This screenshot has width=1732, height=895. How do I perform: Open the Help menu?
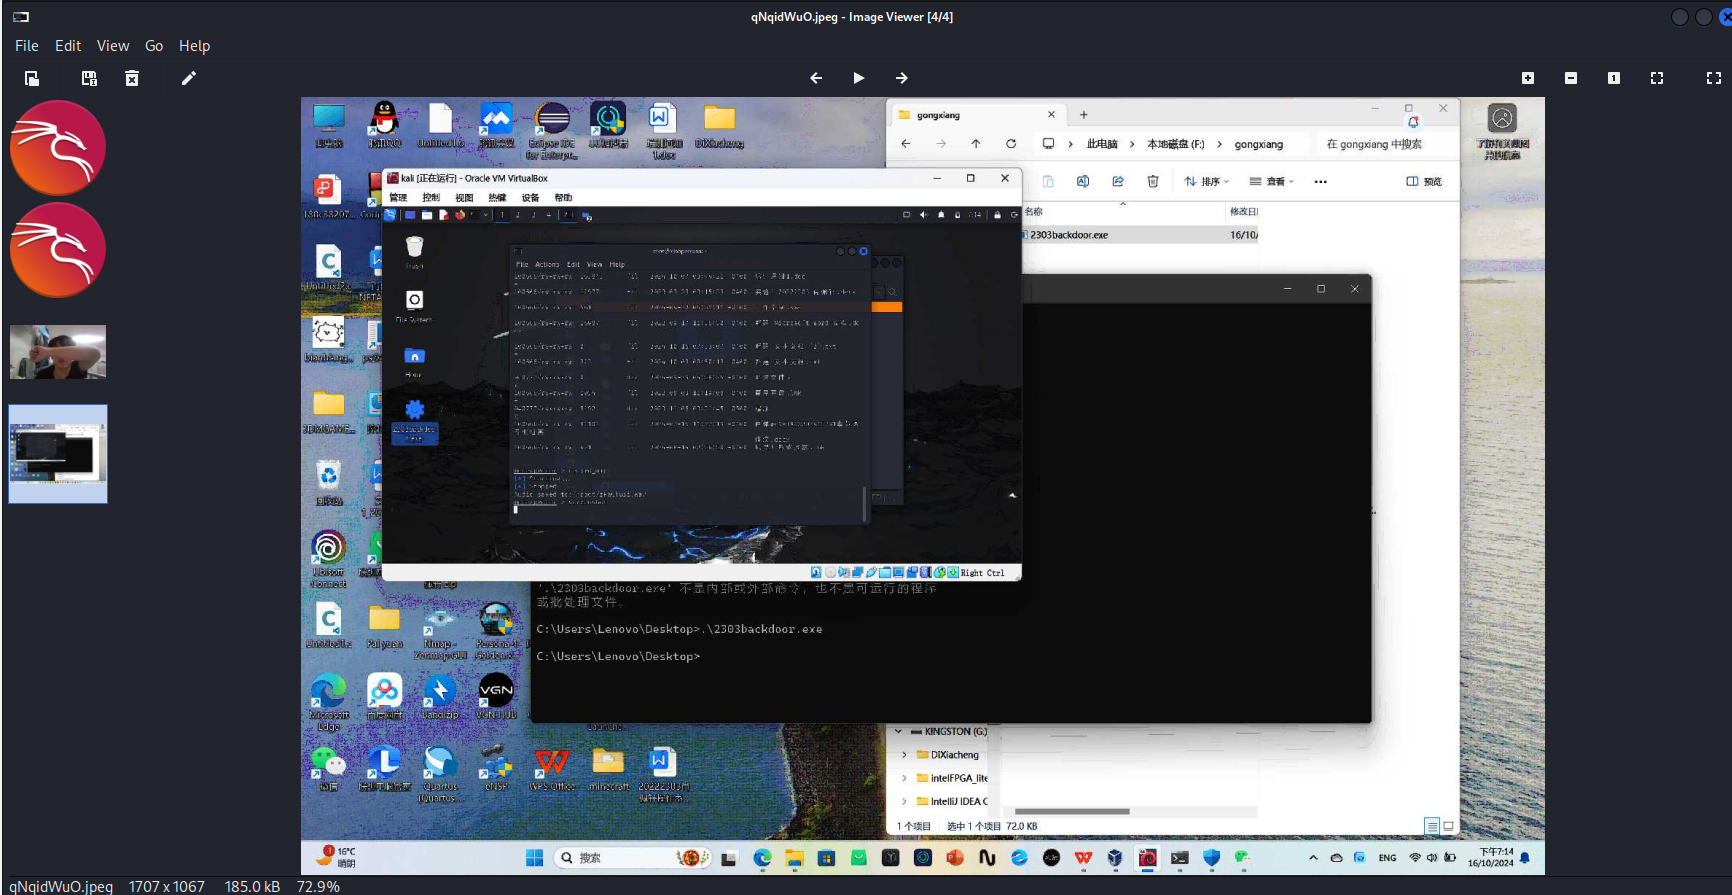(x=194, y=46)
